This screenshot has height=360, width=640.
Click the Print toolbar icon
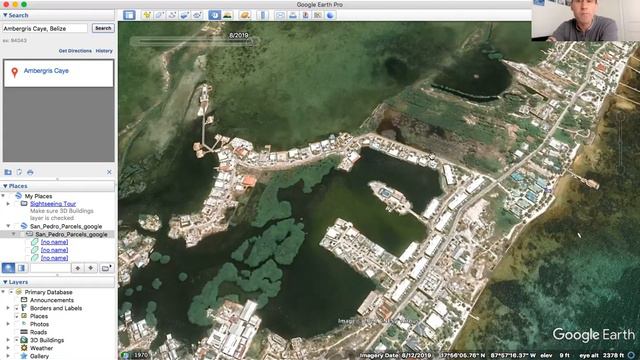(x=293, y=15)
